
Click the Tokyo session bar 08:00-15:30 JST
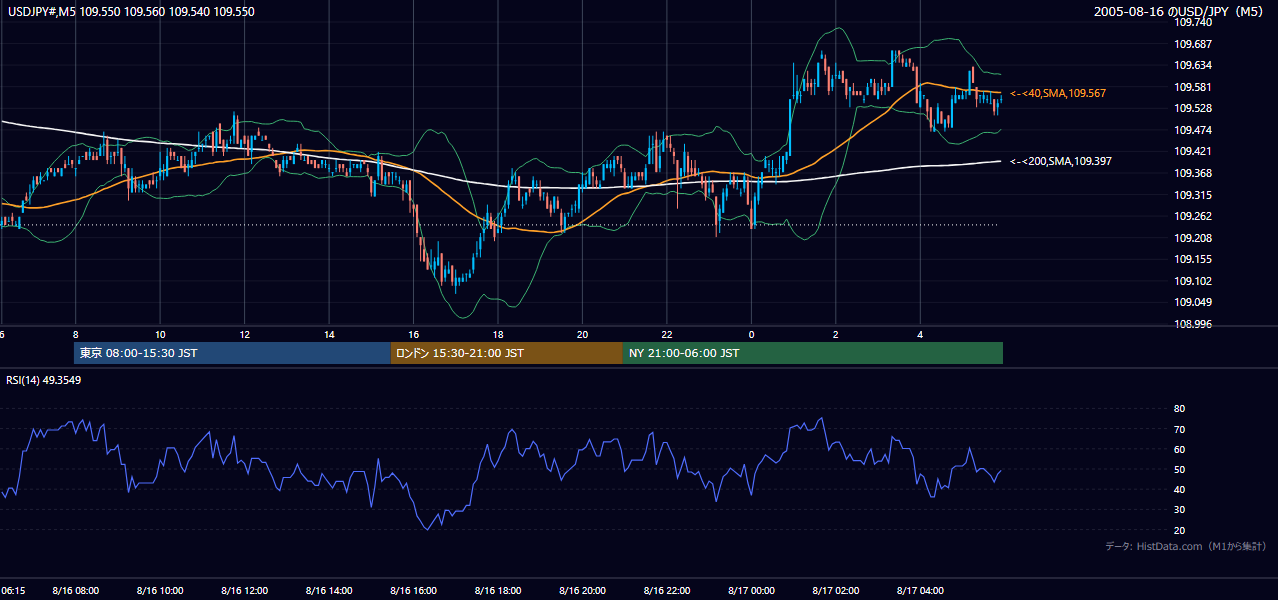(x=232, y=353)
